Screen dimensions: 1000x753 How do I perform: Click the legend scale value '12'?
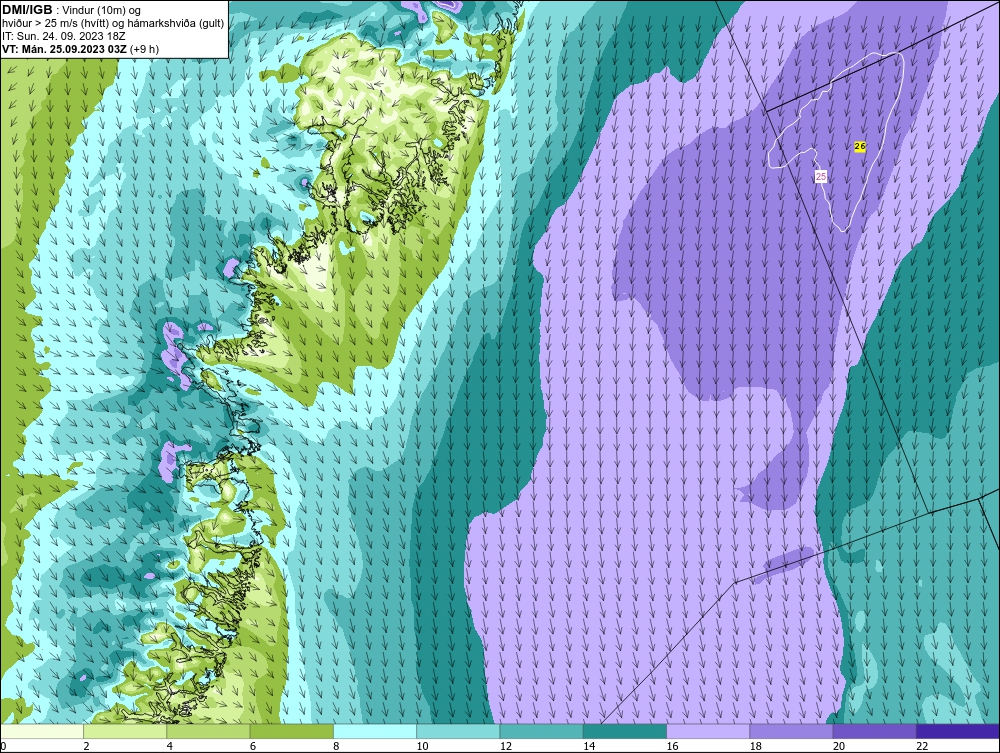(506, 747)
